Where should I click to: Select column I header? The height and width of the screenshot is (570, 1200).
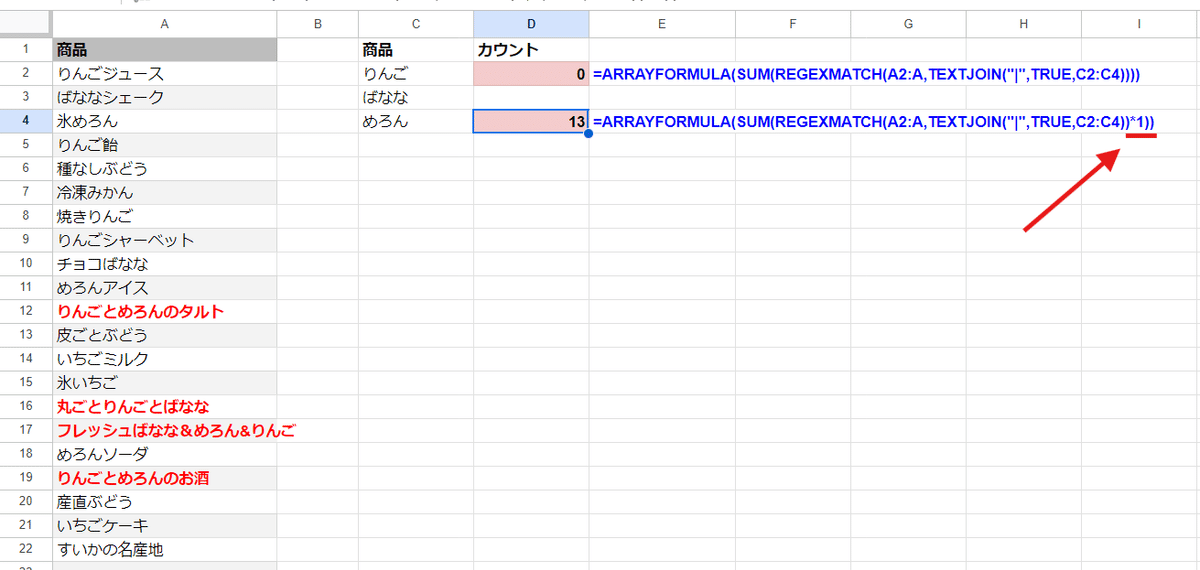pyautogui.click(x=1139, y=23)
